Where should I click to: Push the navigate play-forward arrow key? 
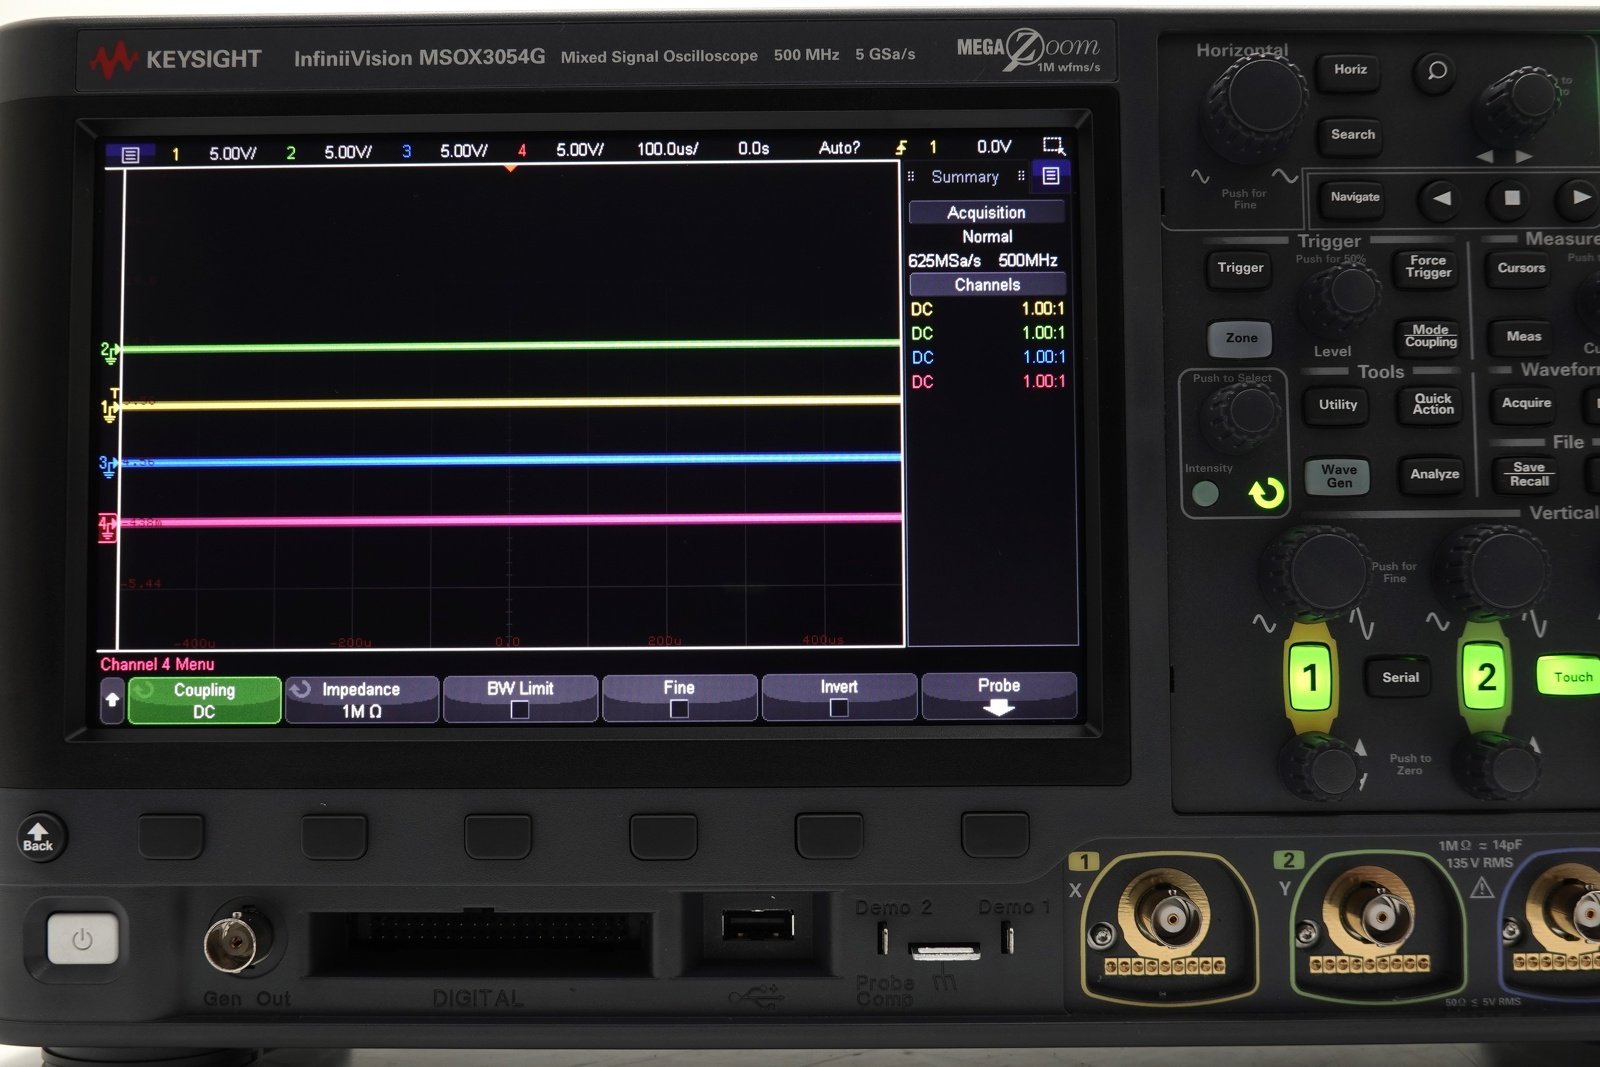[x=1579, y=197]
